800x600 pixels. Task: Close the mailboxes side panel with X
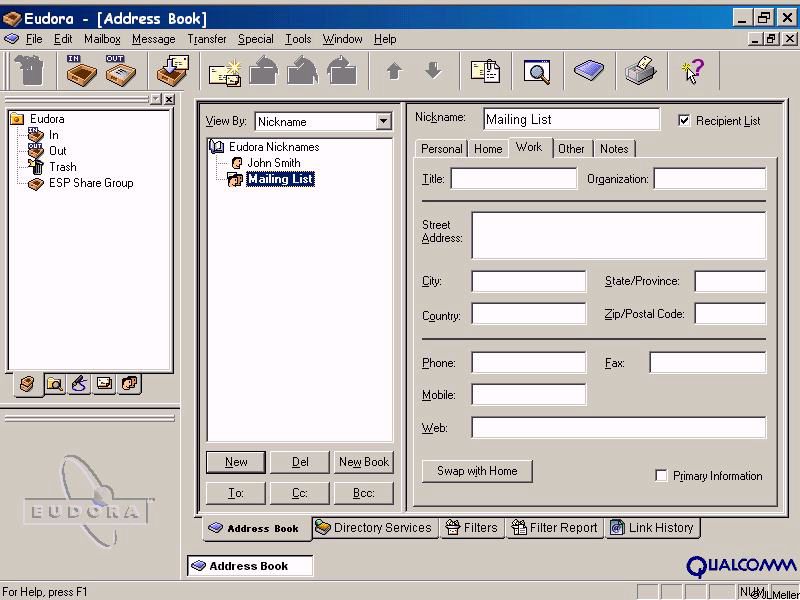pyautogui.click(x=169, y=99)
